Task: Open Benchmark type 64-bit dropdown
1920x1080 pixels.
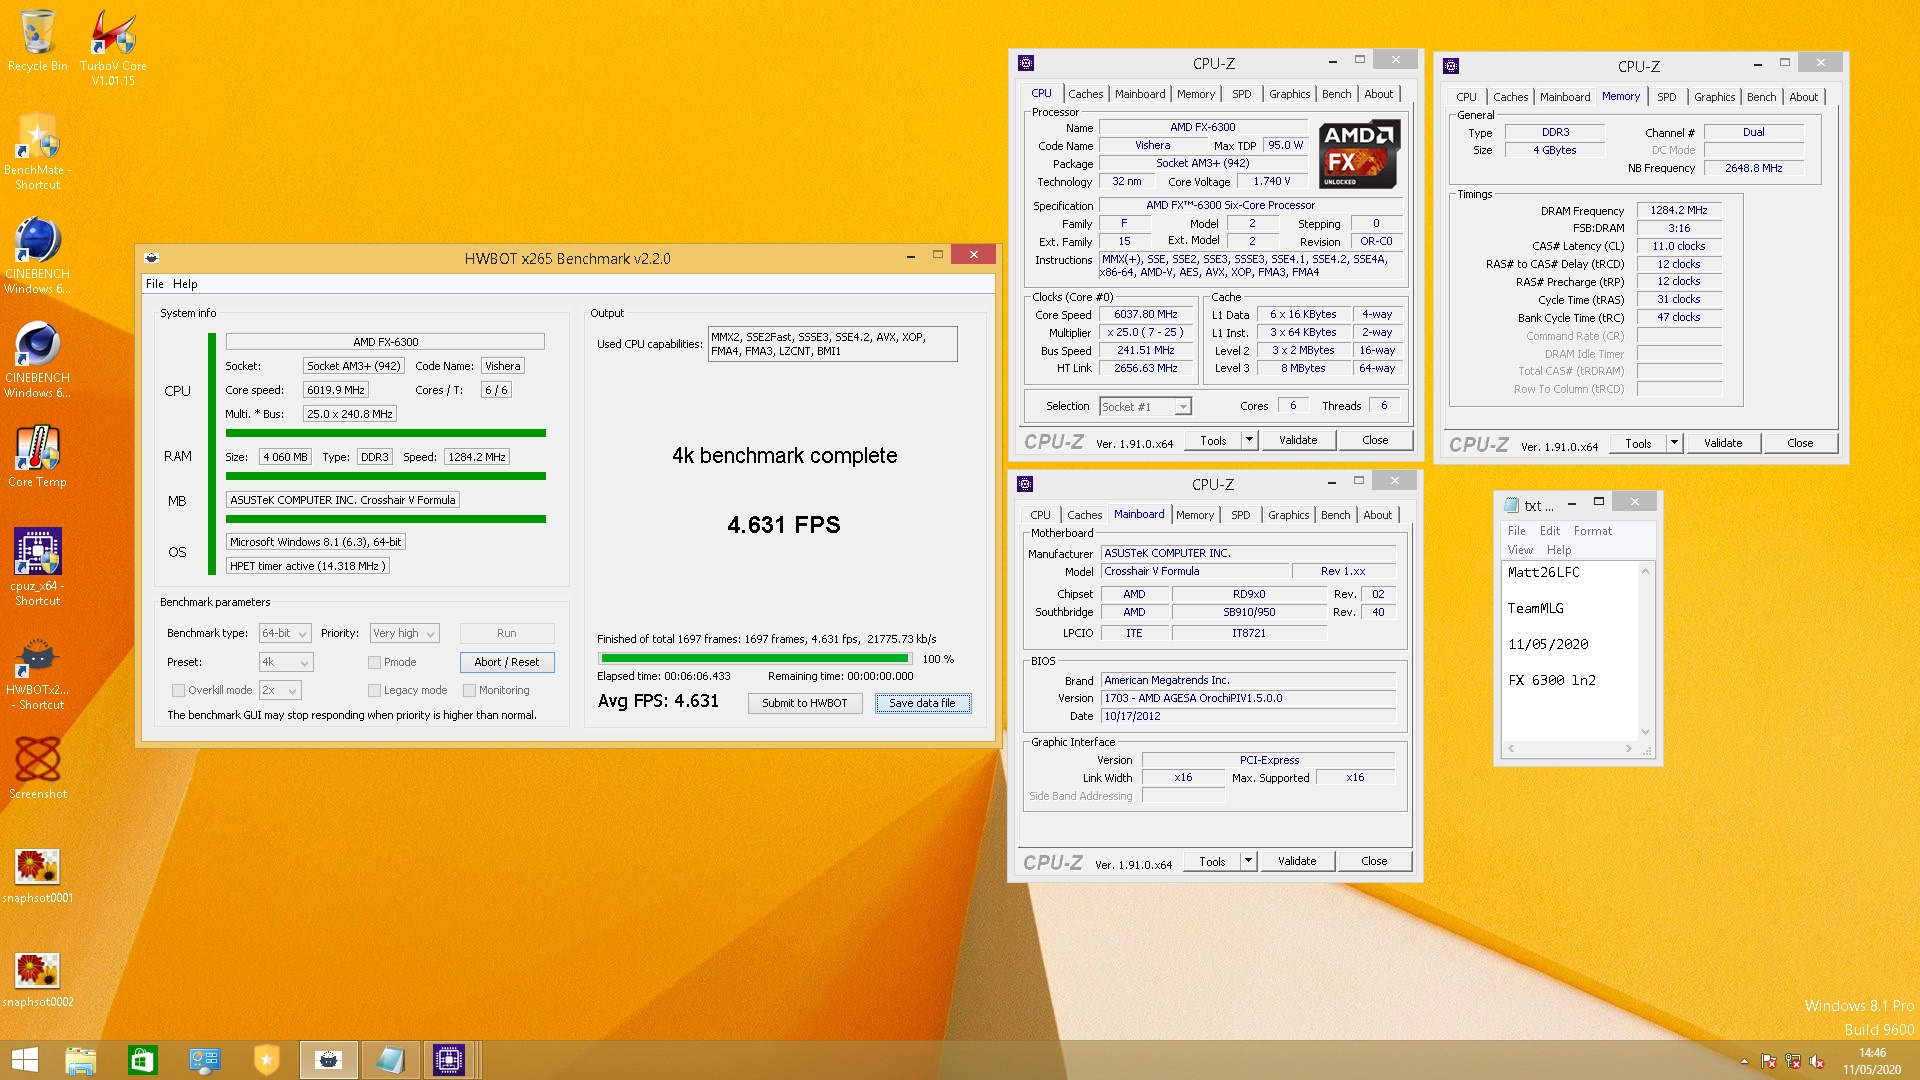Action: [285, 633]
